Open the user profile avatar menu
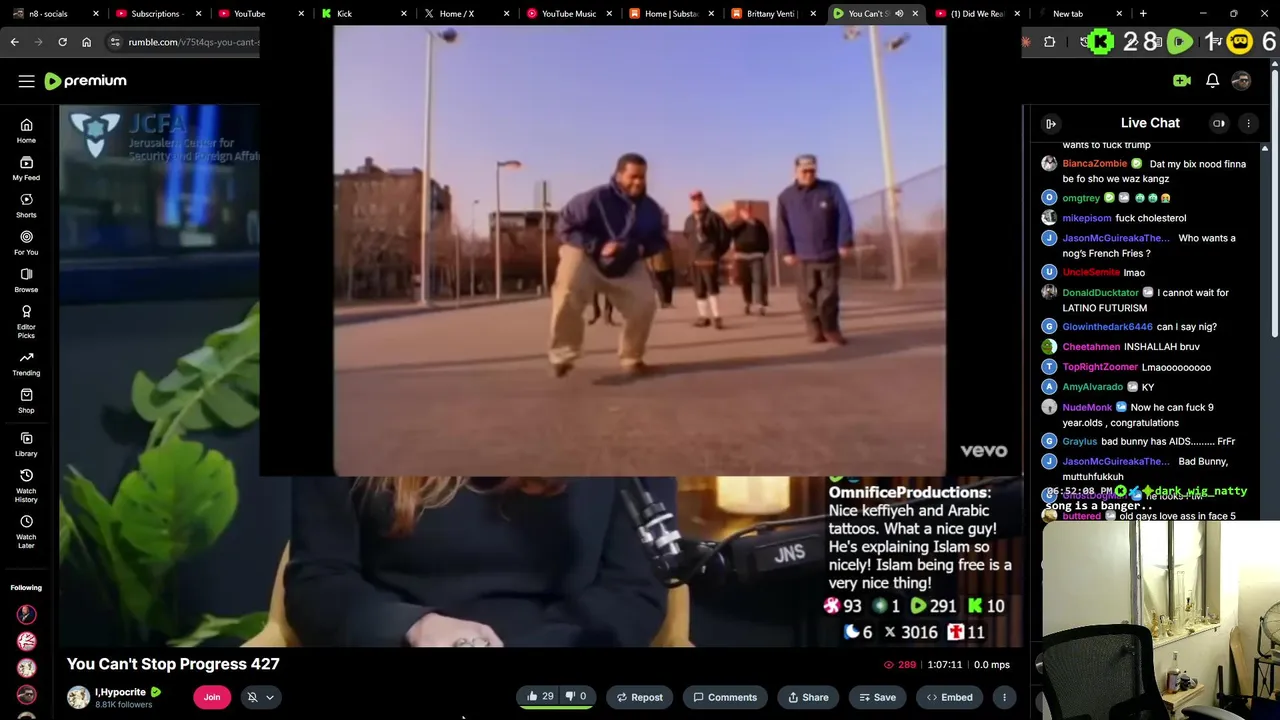Screen dimensions: 1280x720 (x=1241, y=81)
